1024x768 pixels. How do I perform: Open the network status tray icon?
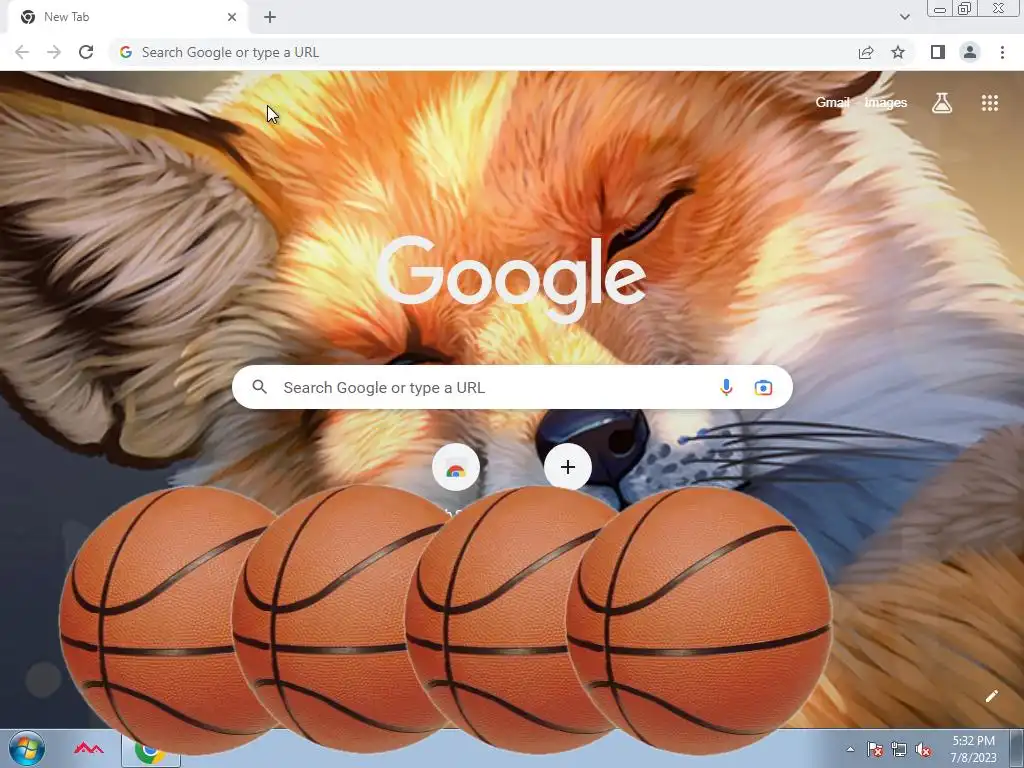click(x=899, y=750)
